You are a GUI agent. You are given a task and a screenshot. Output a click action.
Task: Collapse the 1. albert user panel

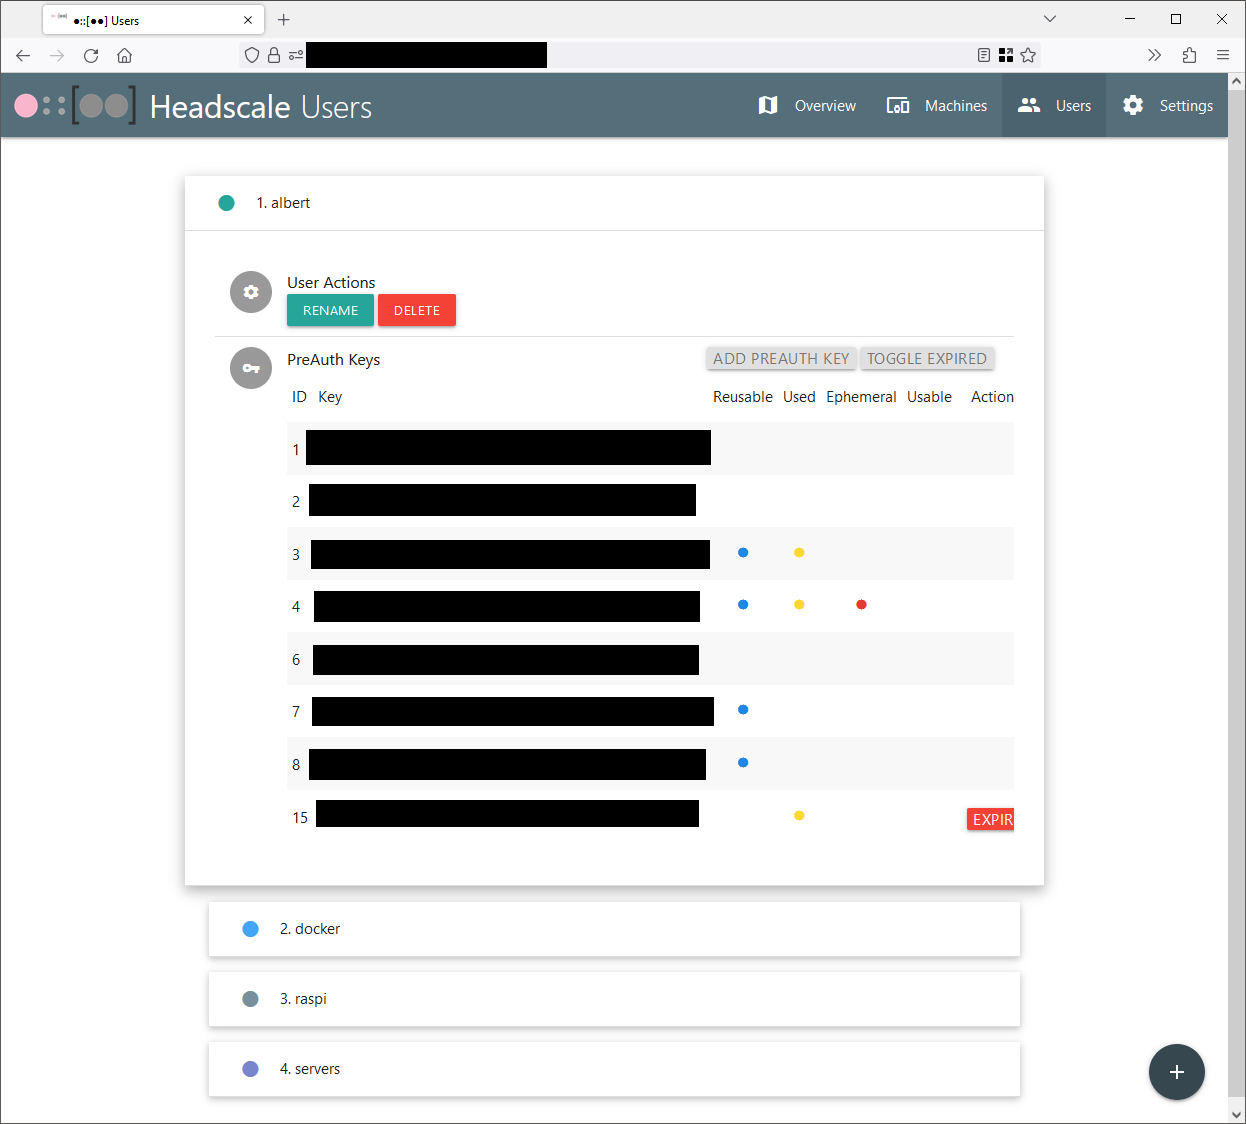pos(614,203)
